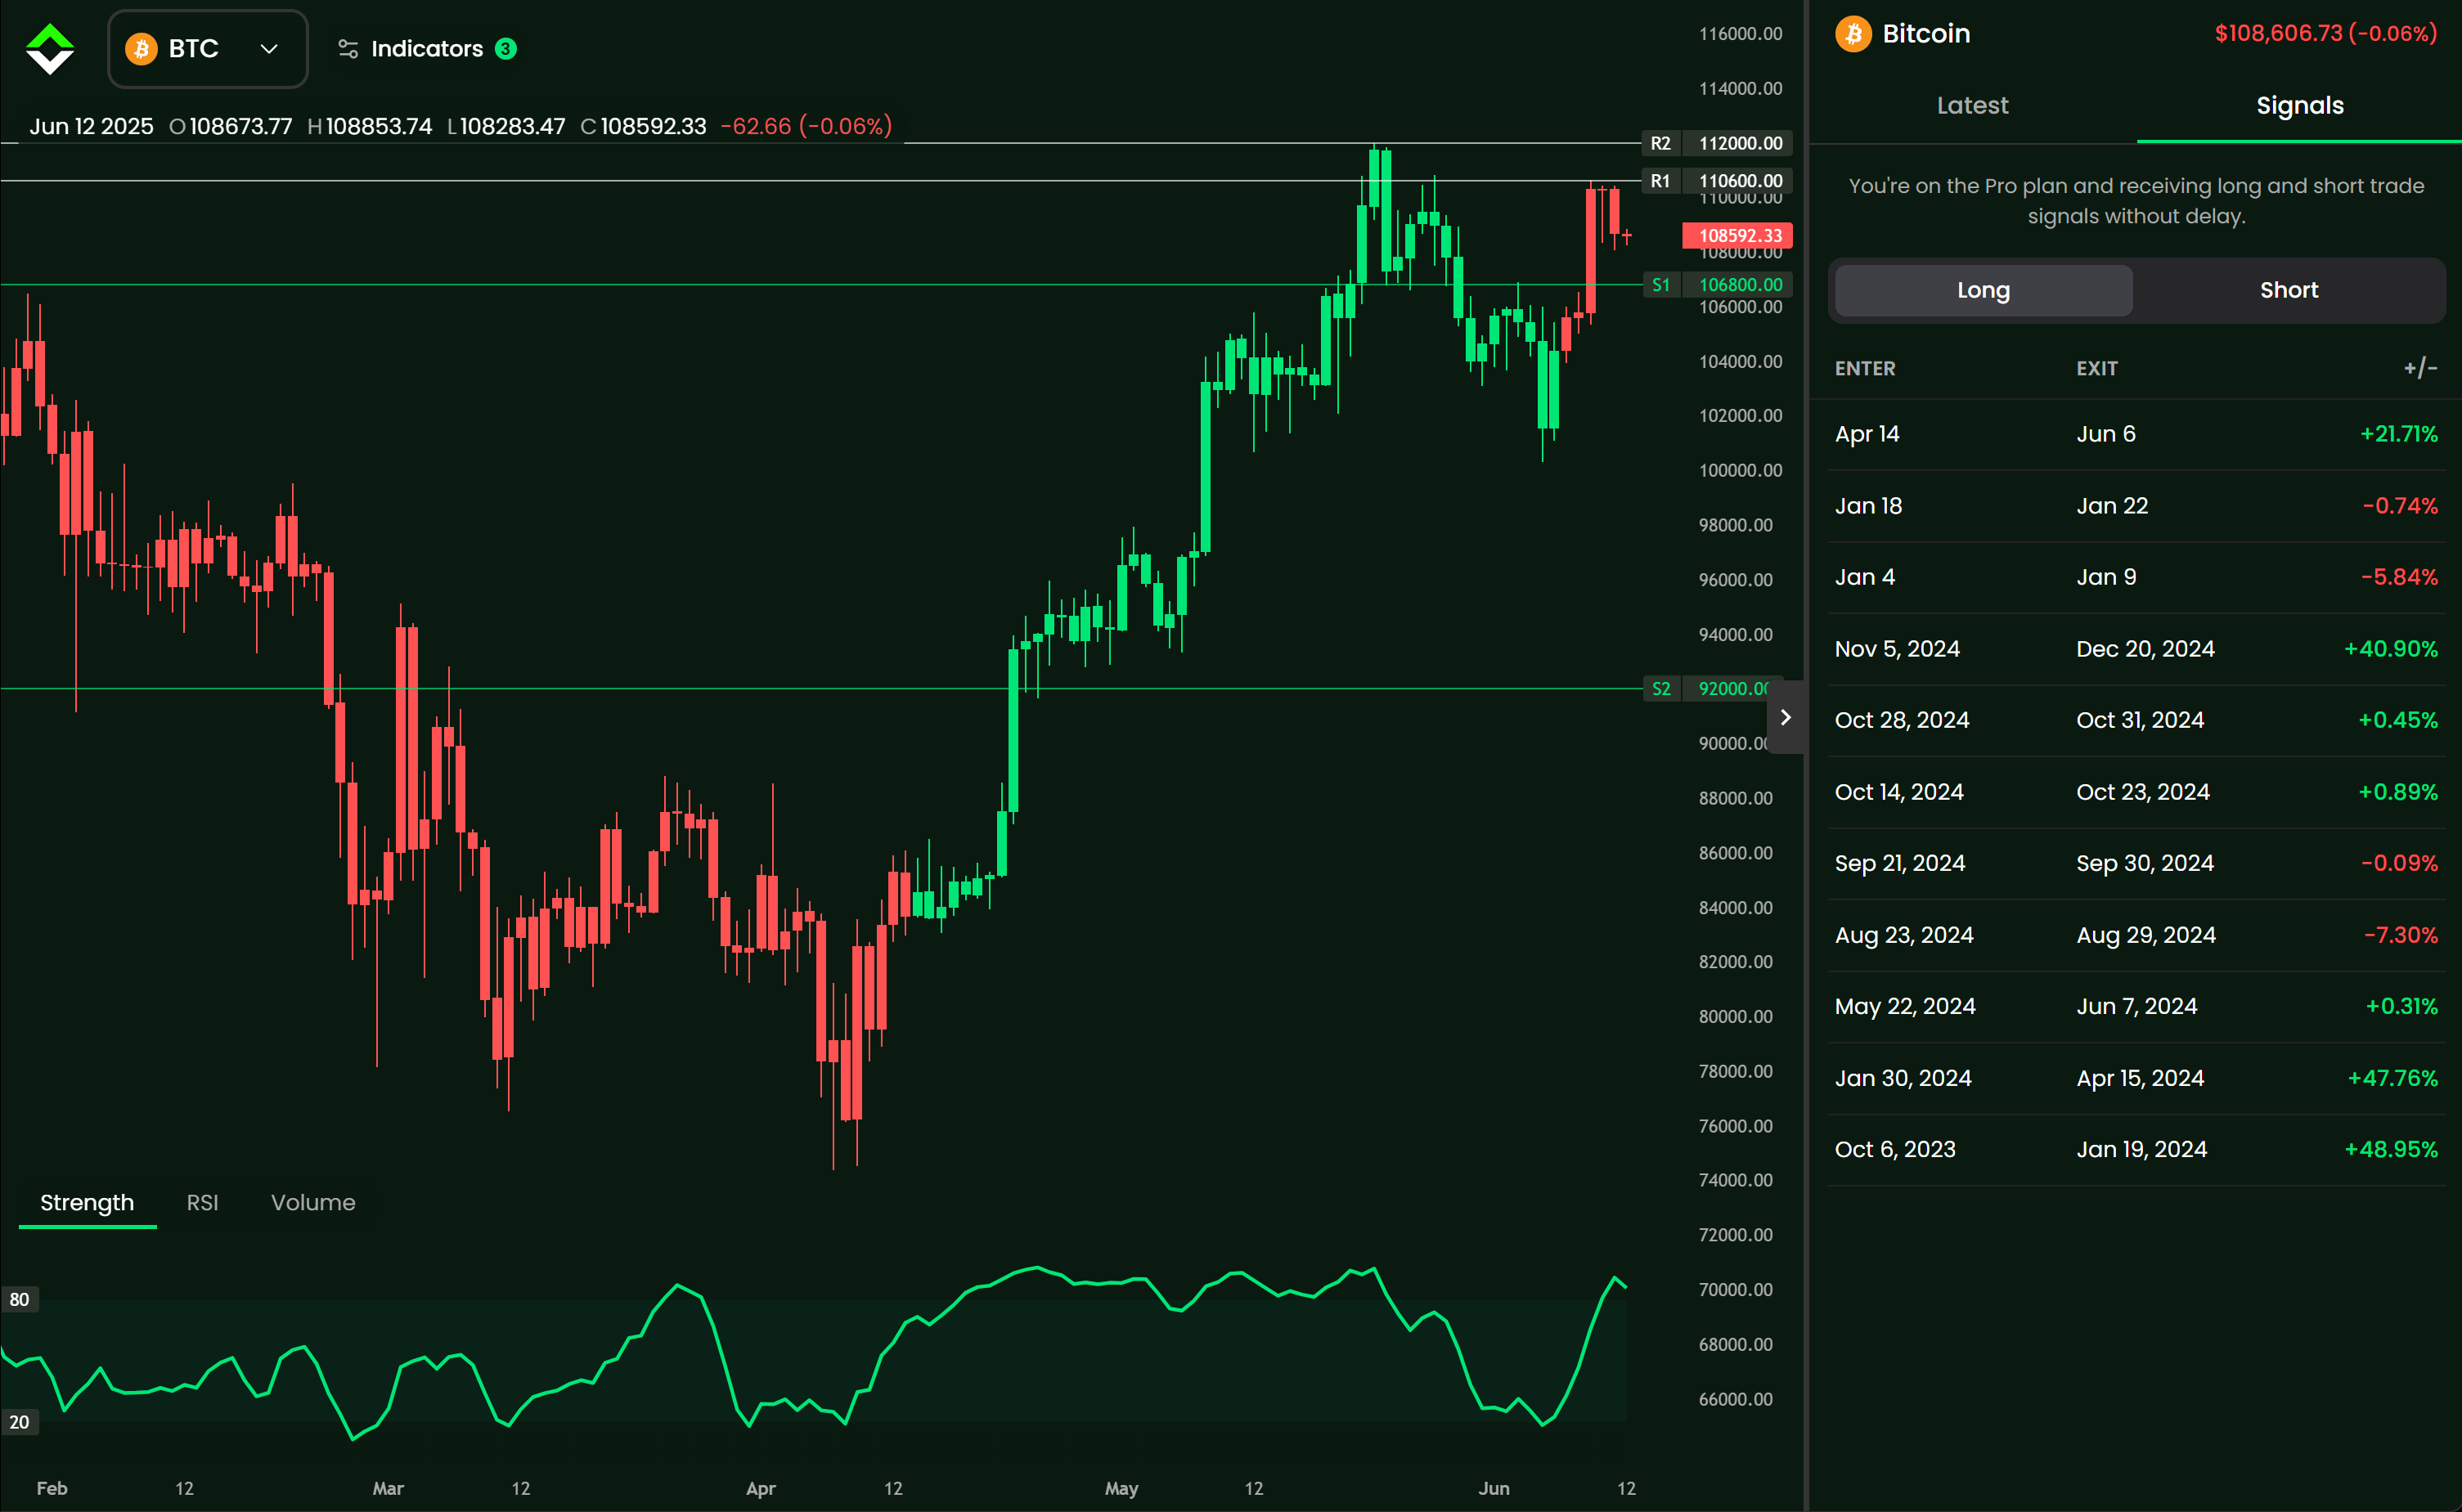Switch to the Strength indicator tab
Image resolution: width=2462 pixels, height=1512 pixels.
[x=87, y=1202]
